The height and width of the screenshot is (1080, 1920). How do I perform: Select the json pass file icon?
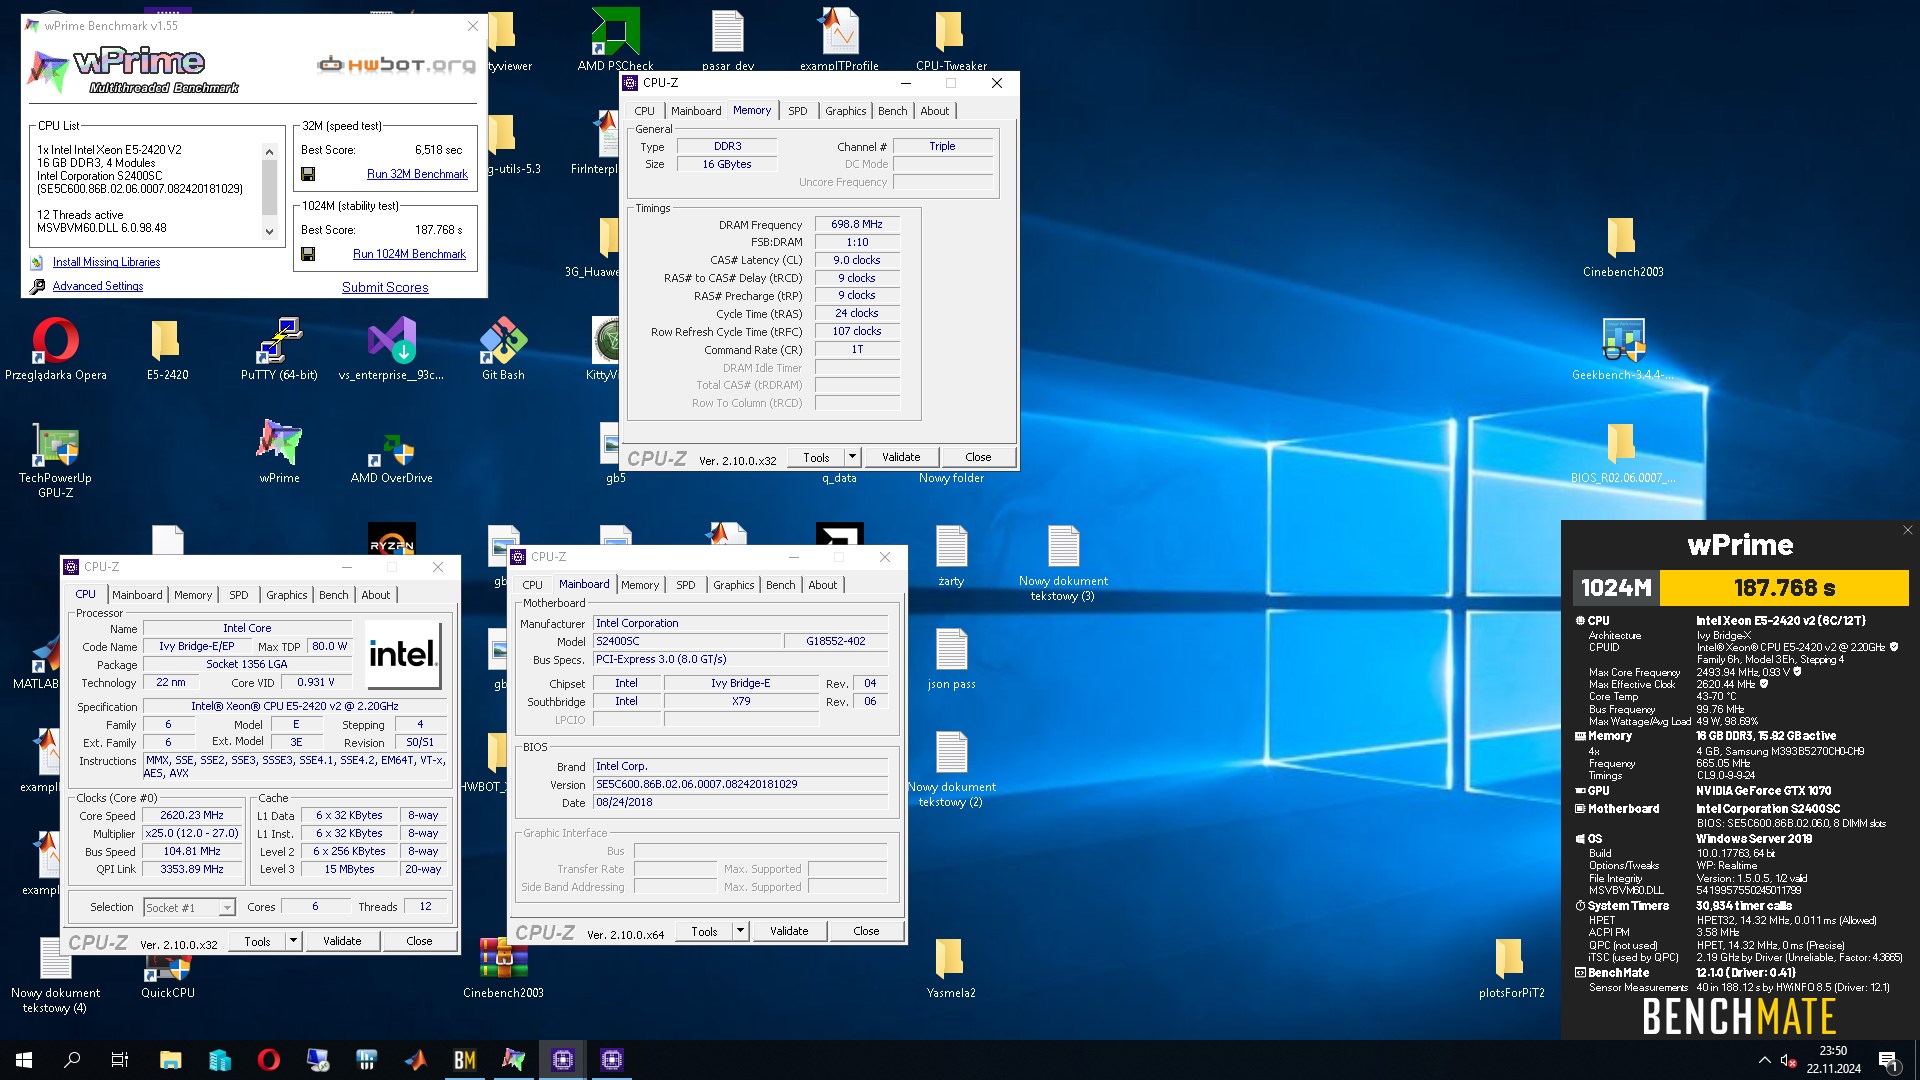pos(951,659)
